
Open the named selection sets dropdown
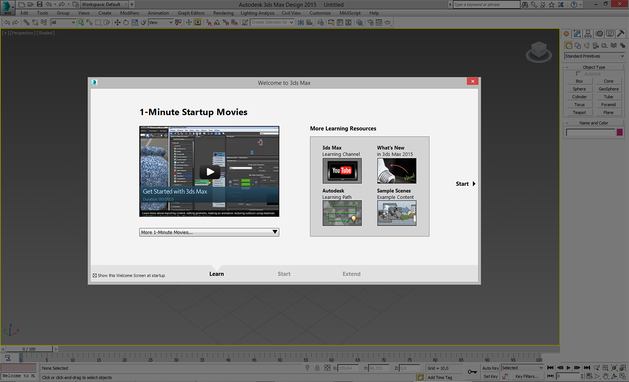coord(272,22)
